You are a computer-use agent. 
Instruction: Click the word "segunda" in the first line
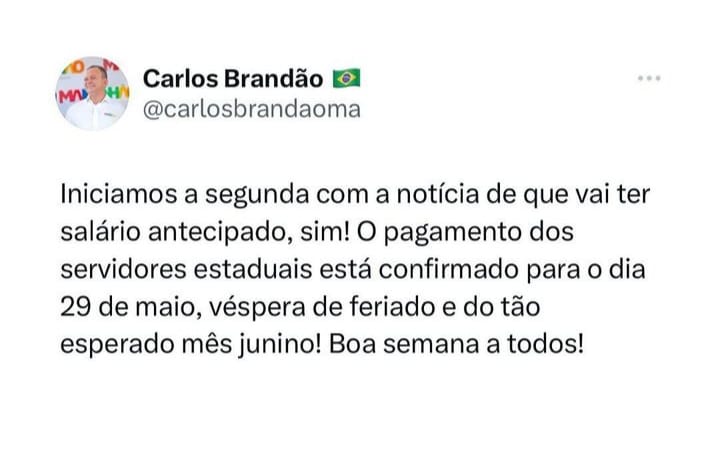point(257,196)
